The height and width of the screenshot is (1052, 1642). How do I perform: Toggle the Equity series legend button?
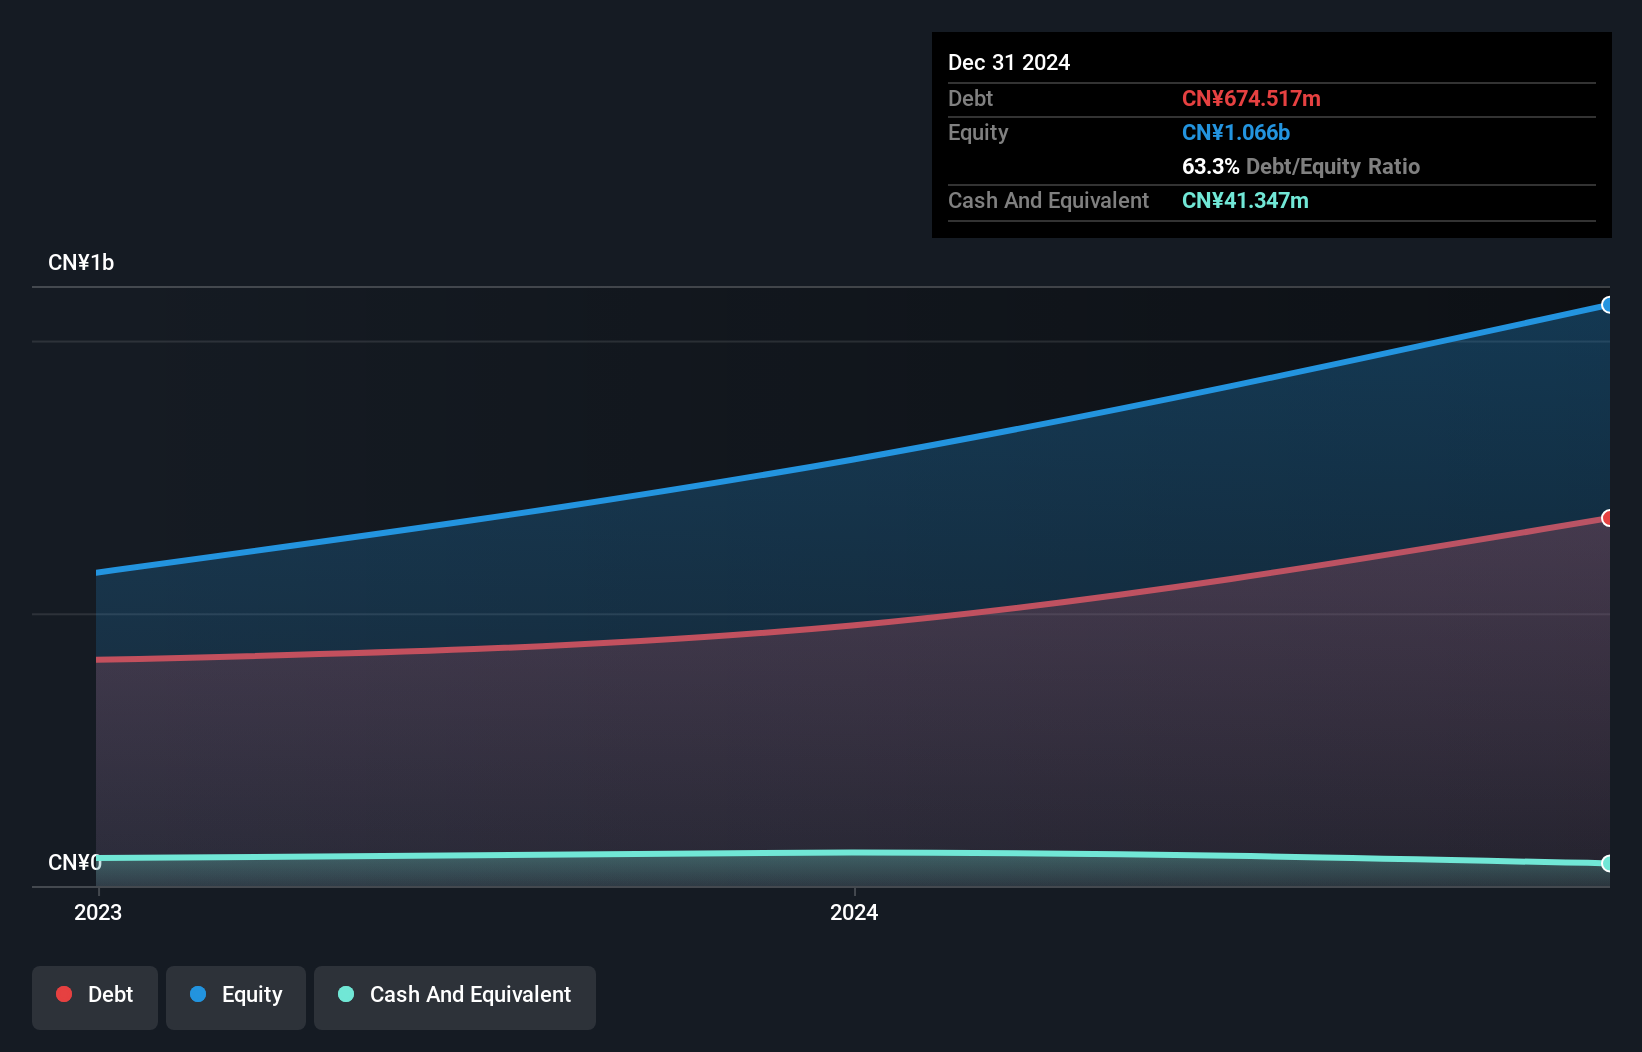[x=236, y=997]
